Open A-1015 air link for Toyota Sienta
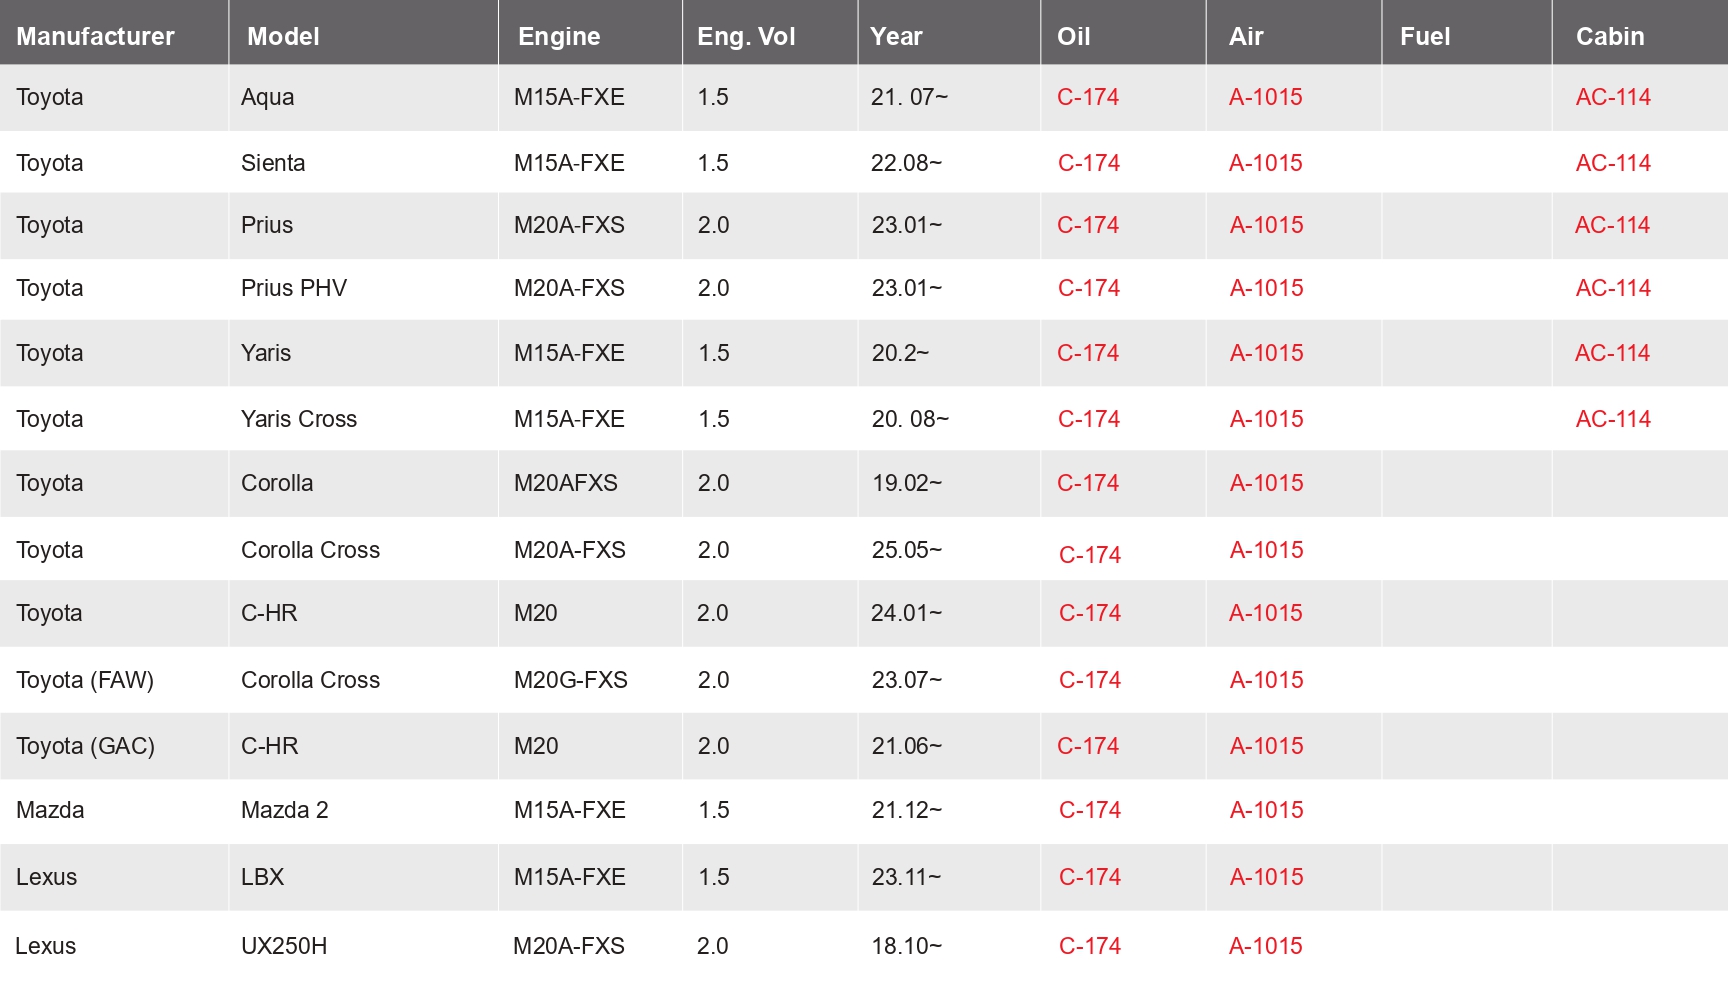The image size is (1728, 981). point(1266,163)
